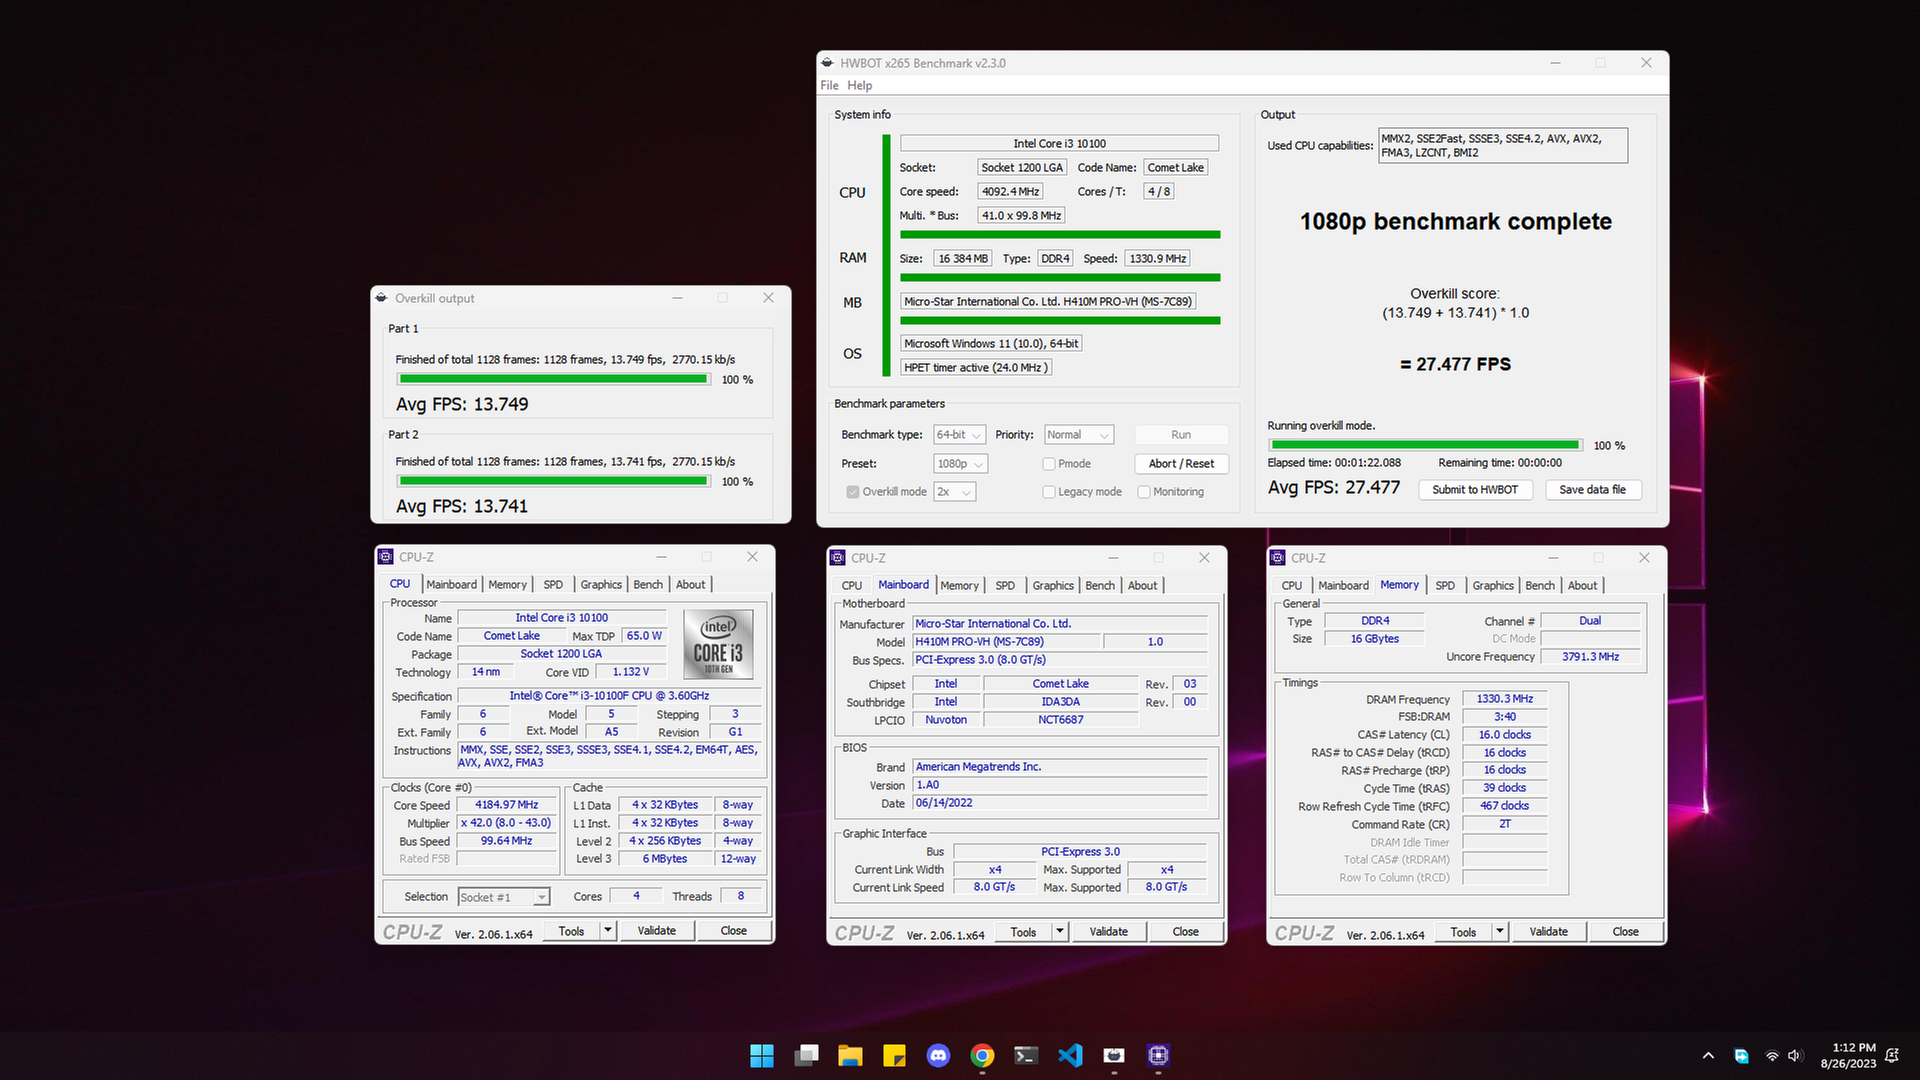
Task: Enable Legacy mode checkbox
Action: (1049, 492)
